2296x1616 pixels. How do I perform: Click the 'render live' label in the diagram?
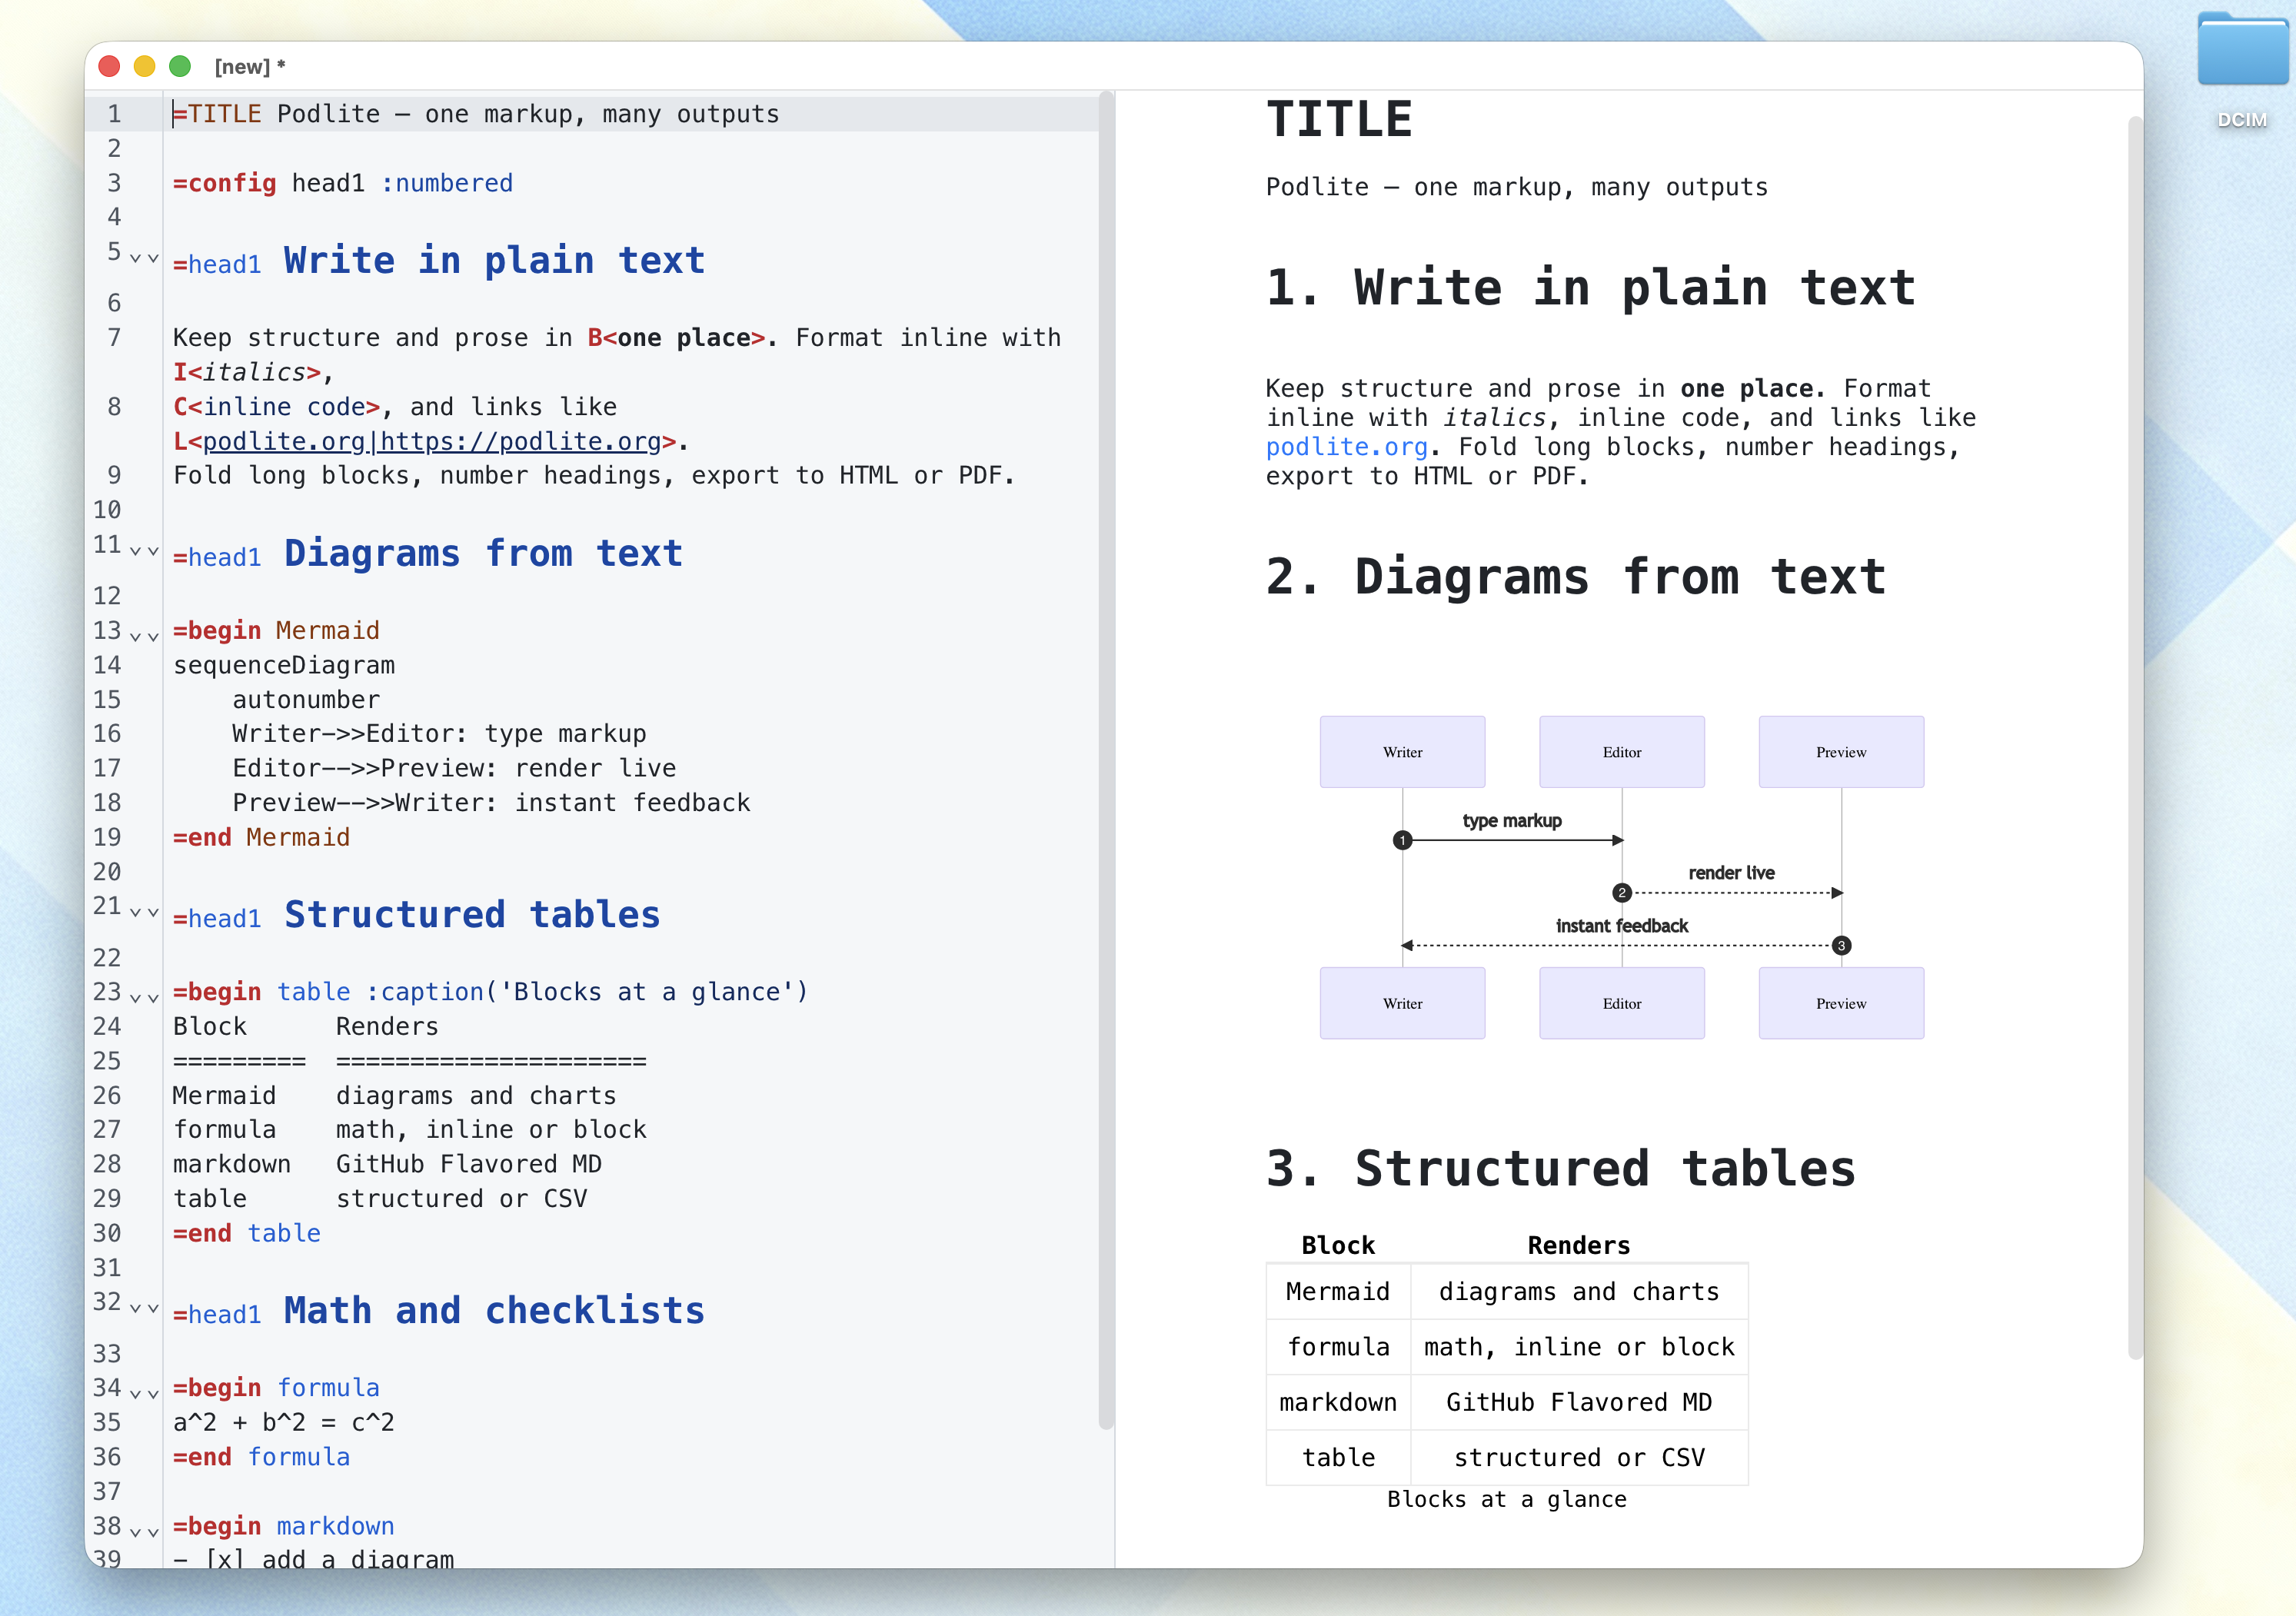click(1732, 873)
